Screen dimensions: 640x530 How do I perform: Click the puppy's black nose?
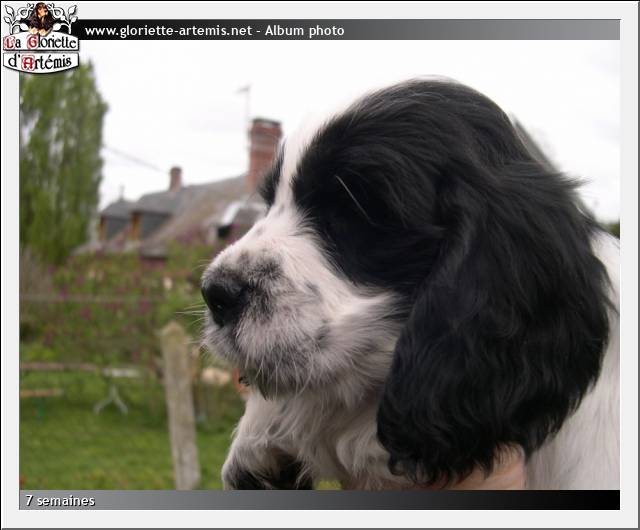pyautogui.click(x=221, y=297)
